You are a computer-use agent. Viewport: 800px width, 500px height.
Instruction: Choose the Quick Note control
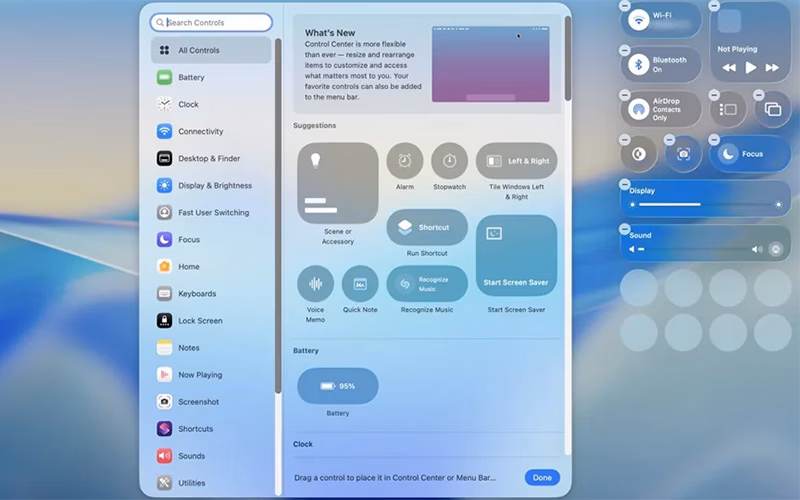[x=360, y=284]
